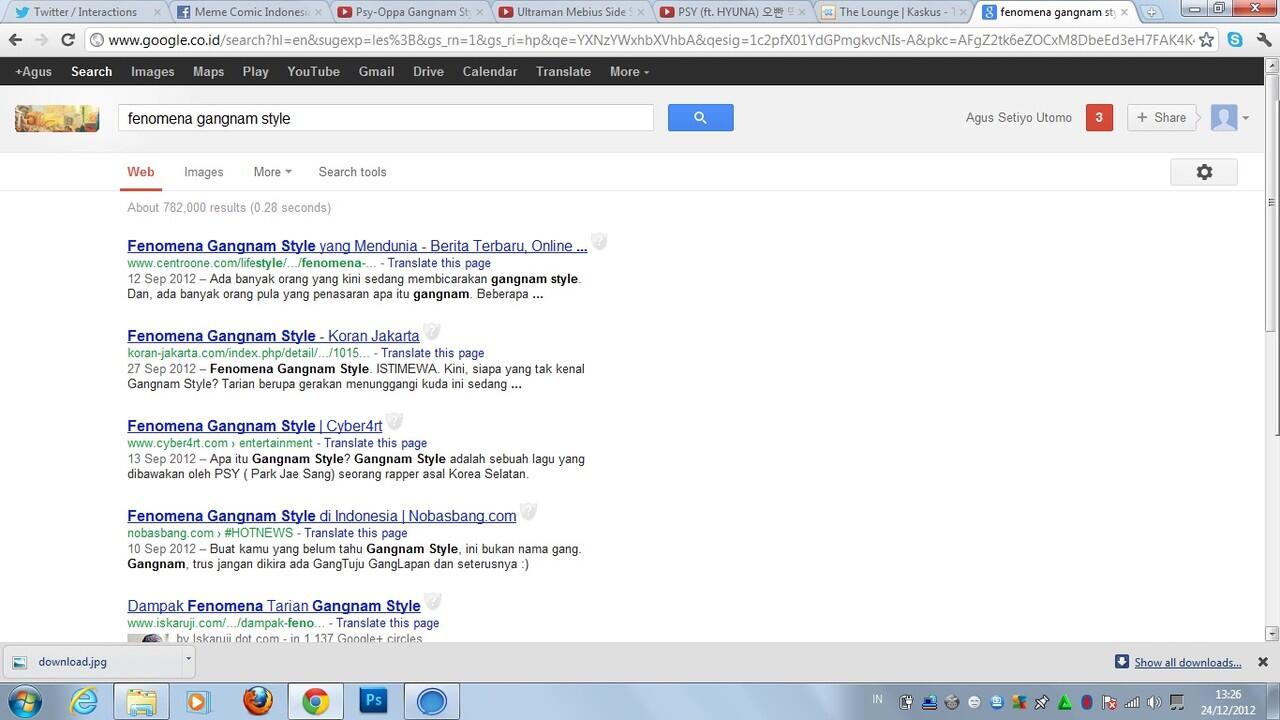The image size is (1280, 720).
Task: Click the green triangle tray icon
Action: click(1065, 702)
